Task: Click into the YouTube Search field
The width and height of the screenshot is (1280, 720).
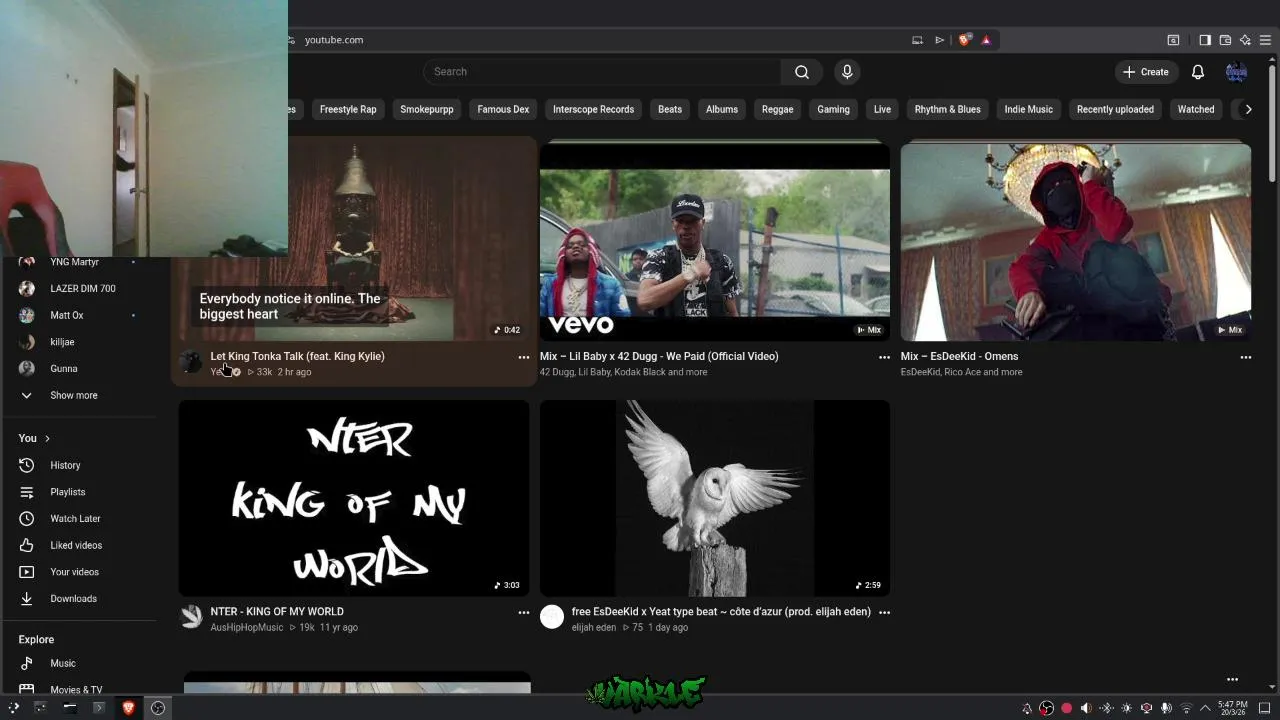Action: (603, 72)
